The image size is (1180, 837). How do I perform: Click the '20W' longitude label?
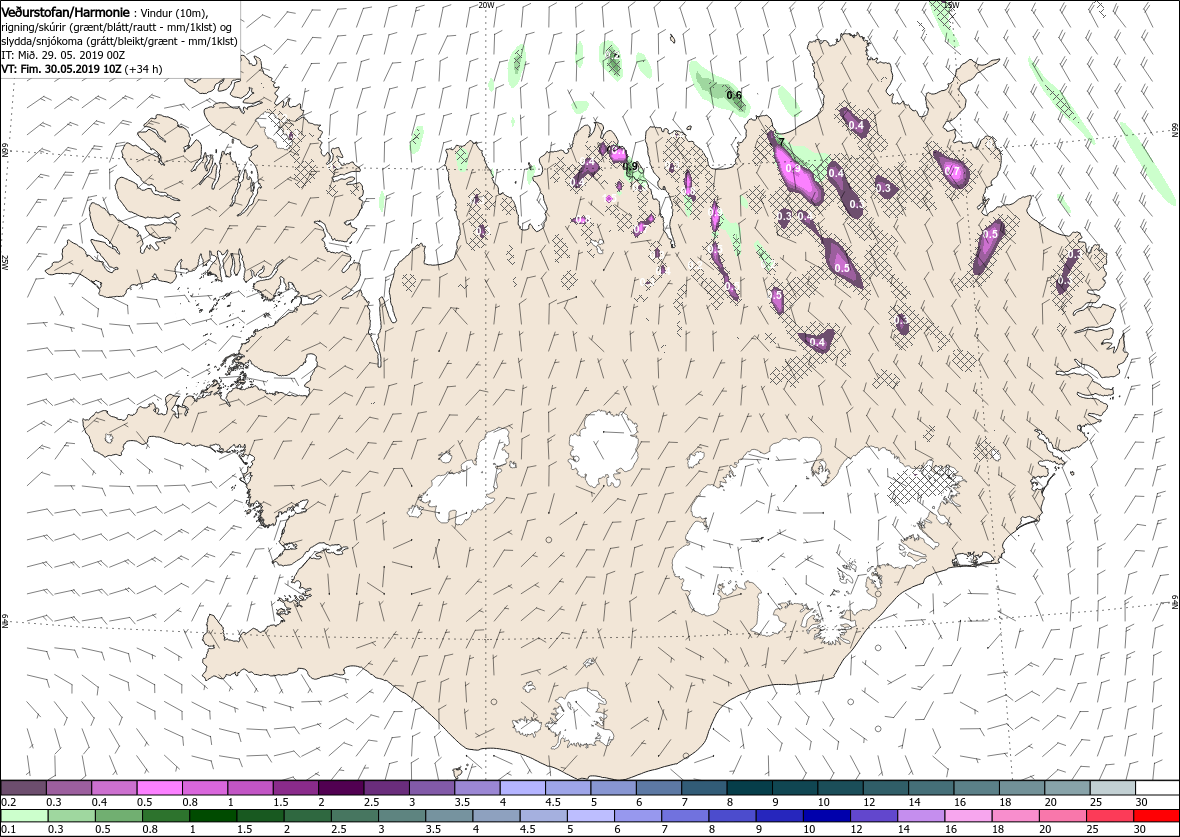coord(486,5)
